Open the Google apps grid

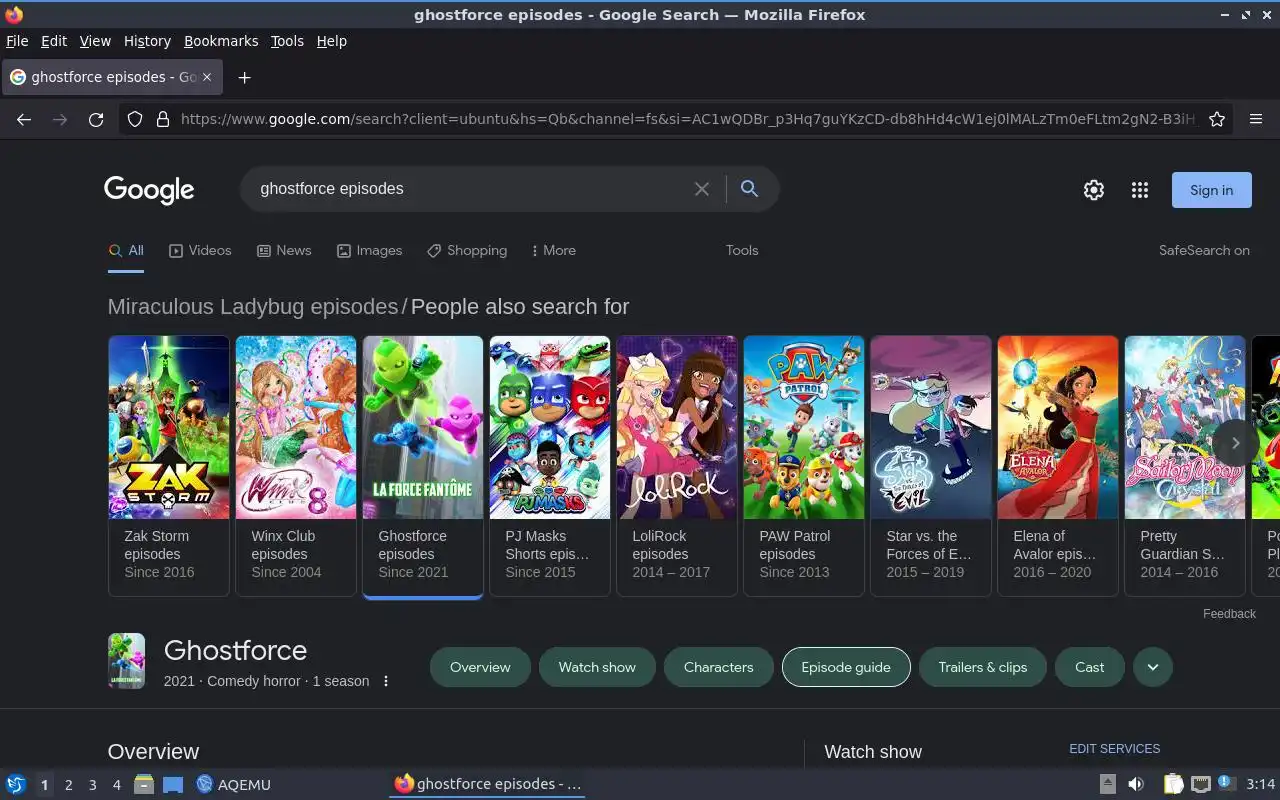coord(1140,190)
